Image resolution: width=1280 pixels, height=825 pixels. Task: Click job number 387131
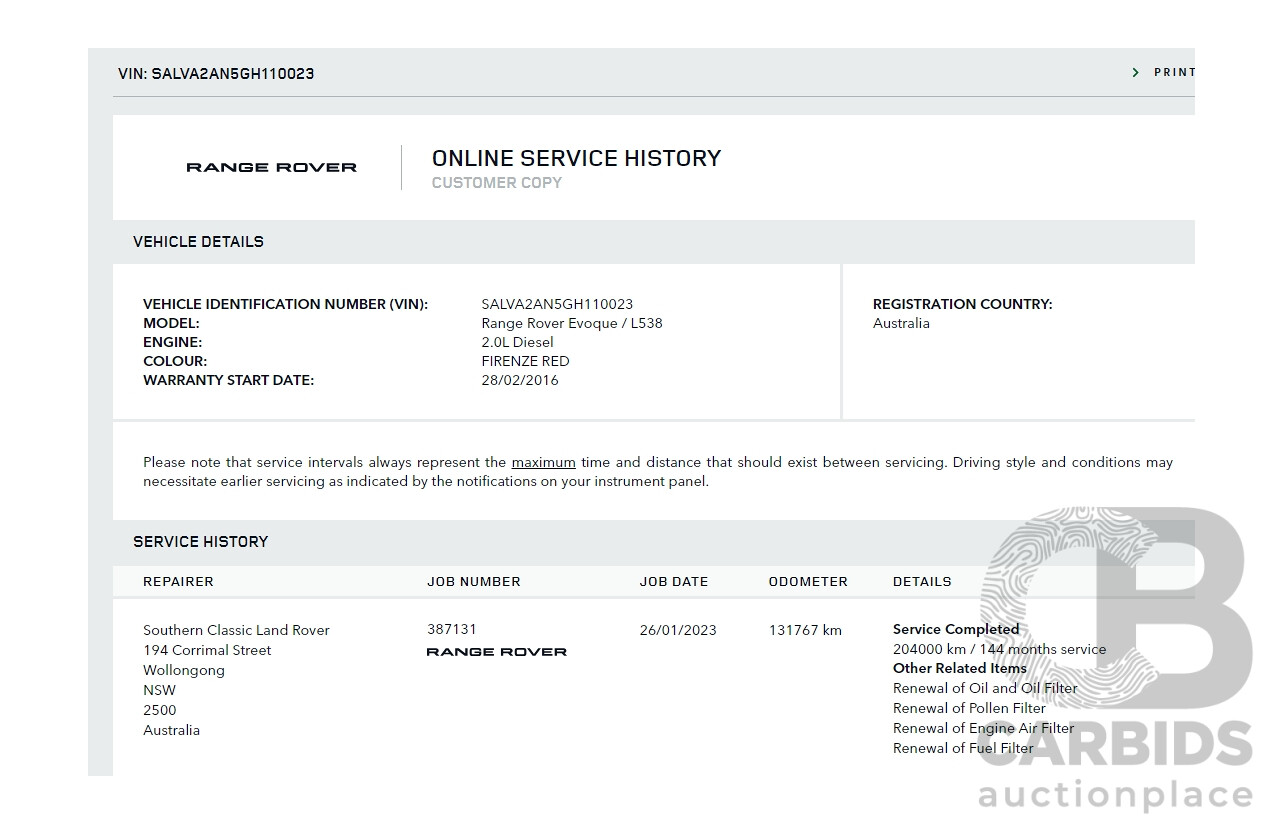click(x=451, y=629)
